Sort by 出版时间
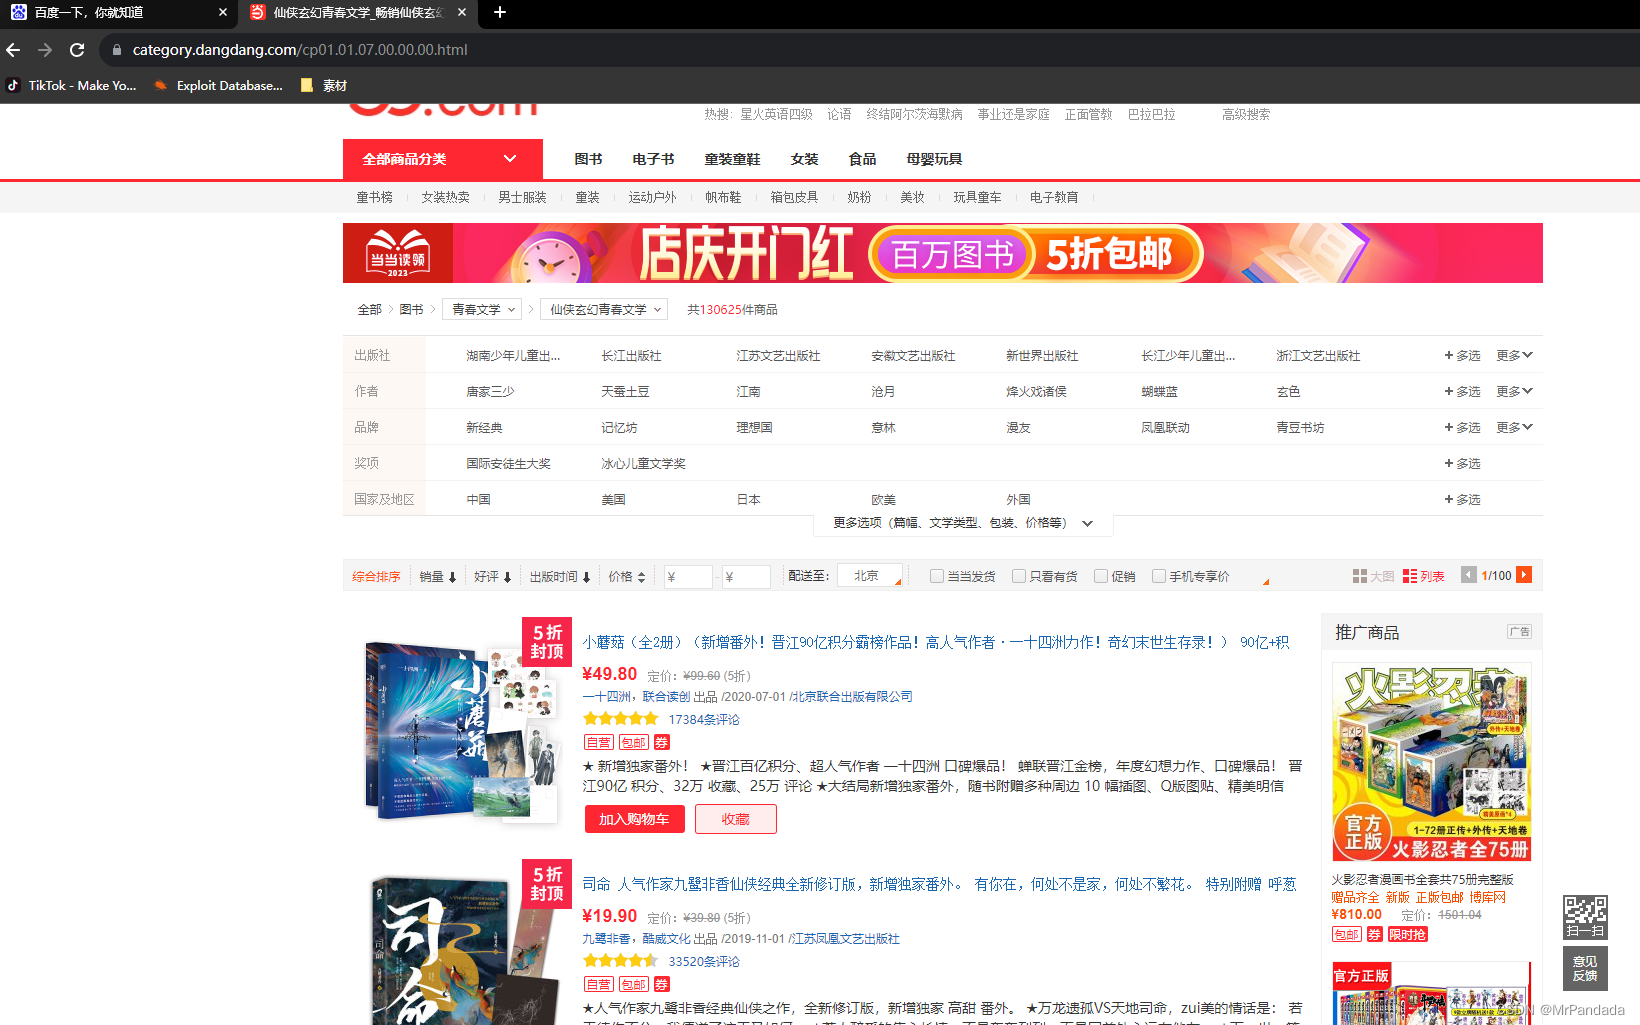Image resolution: width=1640 pixels, height=1025 pixels. click(560, 577)
